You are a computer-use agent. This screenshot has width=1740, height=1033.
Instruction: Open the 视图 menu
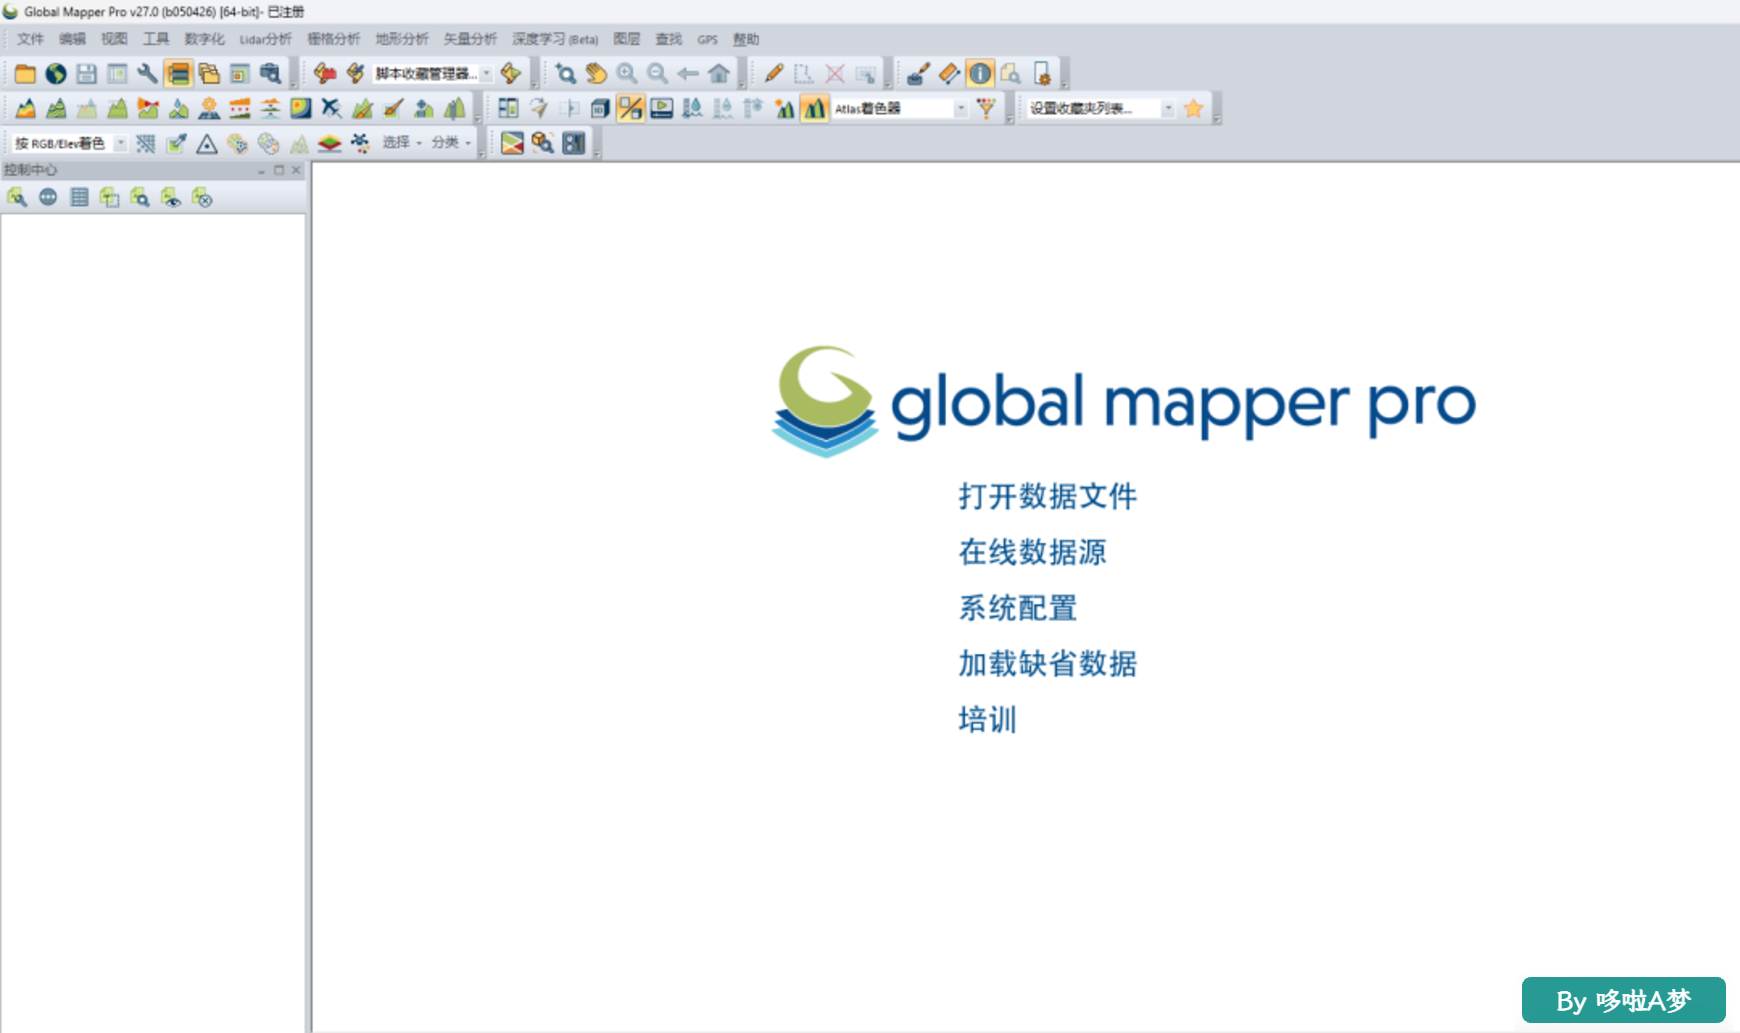tap(114, 39)
